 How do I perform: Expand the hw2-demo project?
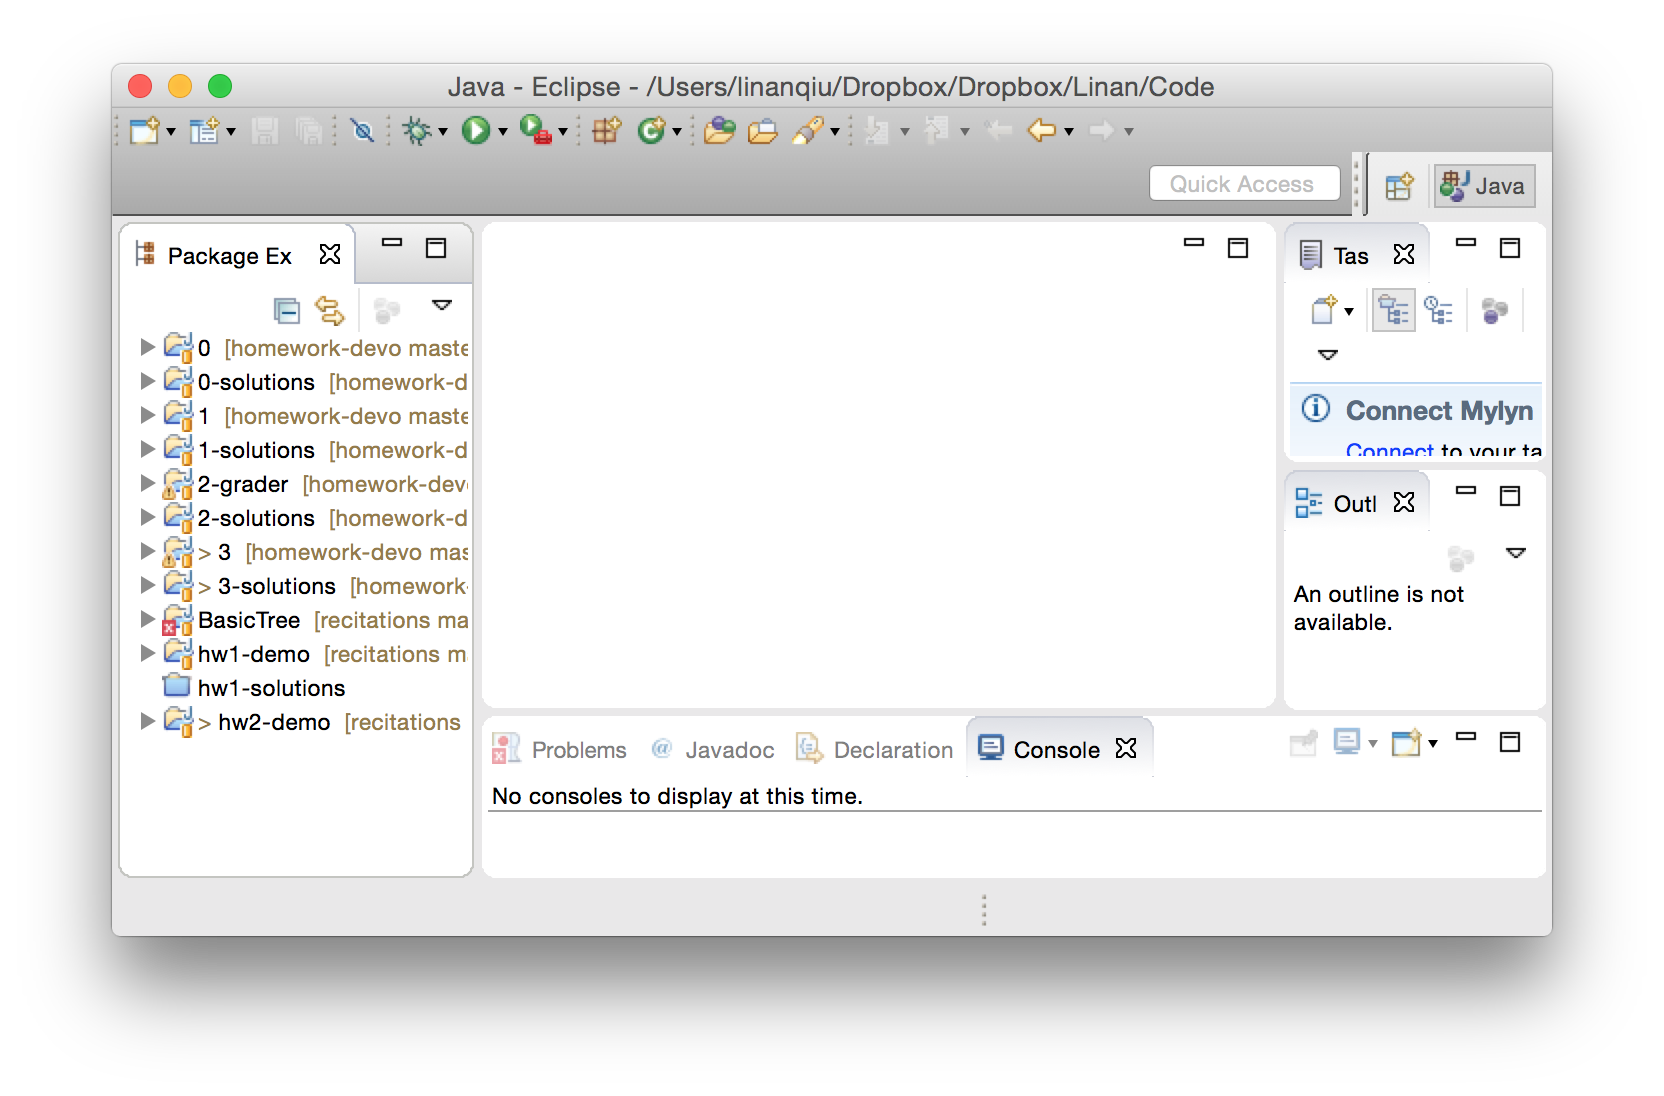pos(148,721)
